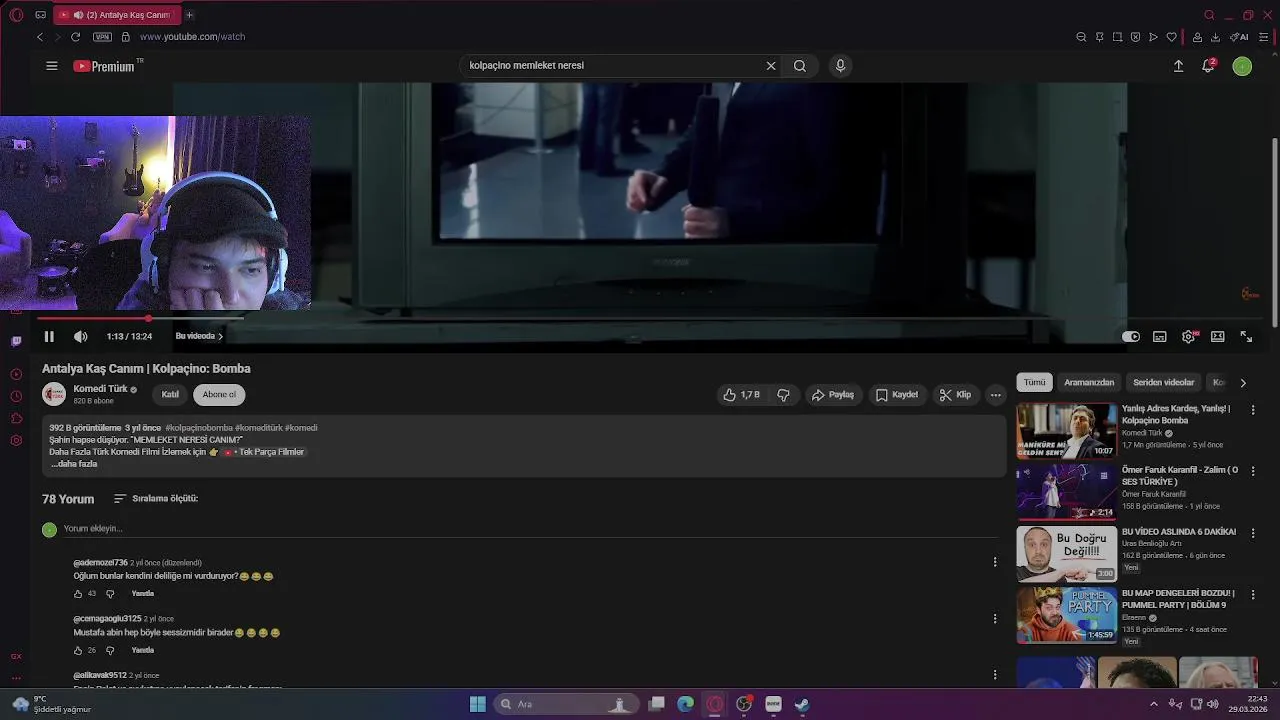1280x720 pixels.
Task: Enter full screen mode
Action: tap(1246, 337)
